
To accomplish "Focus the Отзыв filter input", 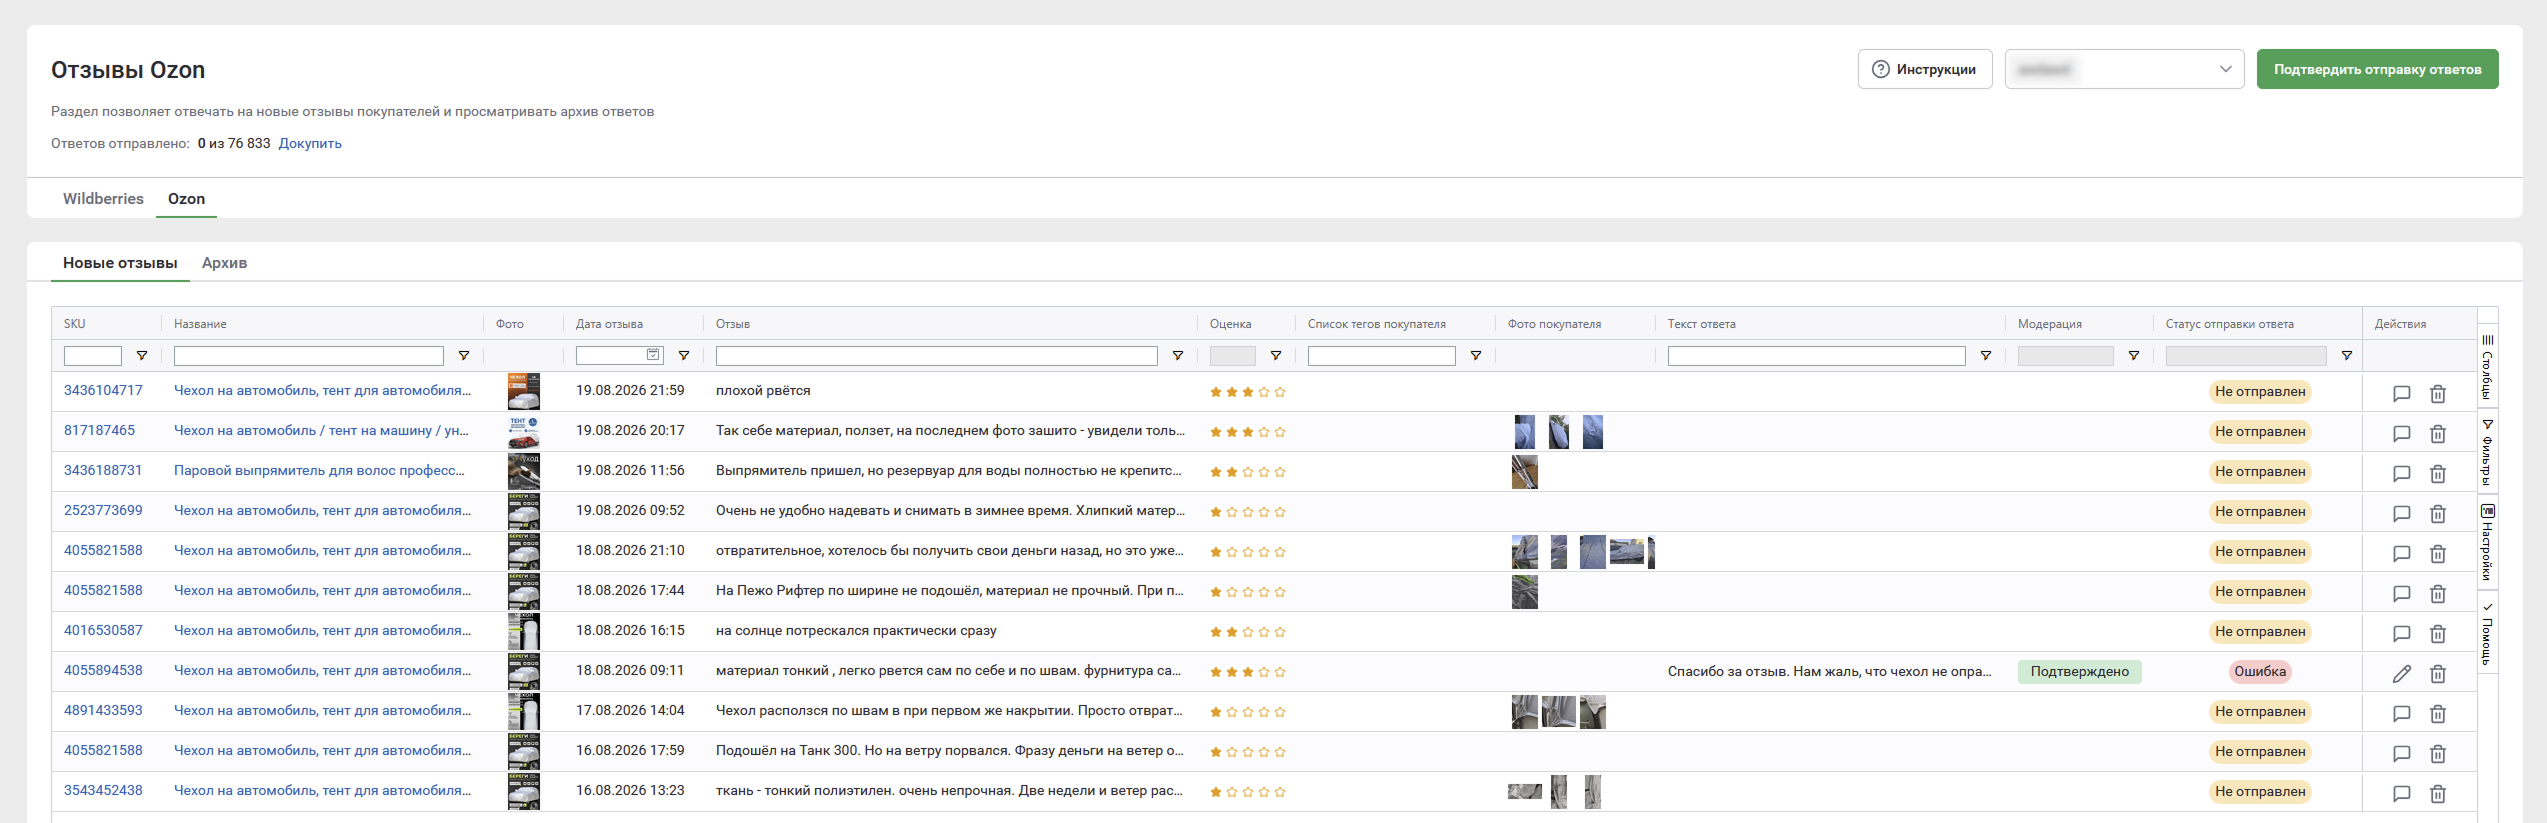I will tap(937, 356).
